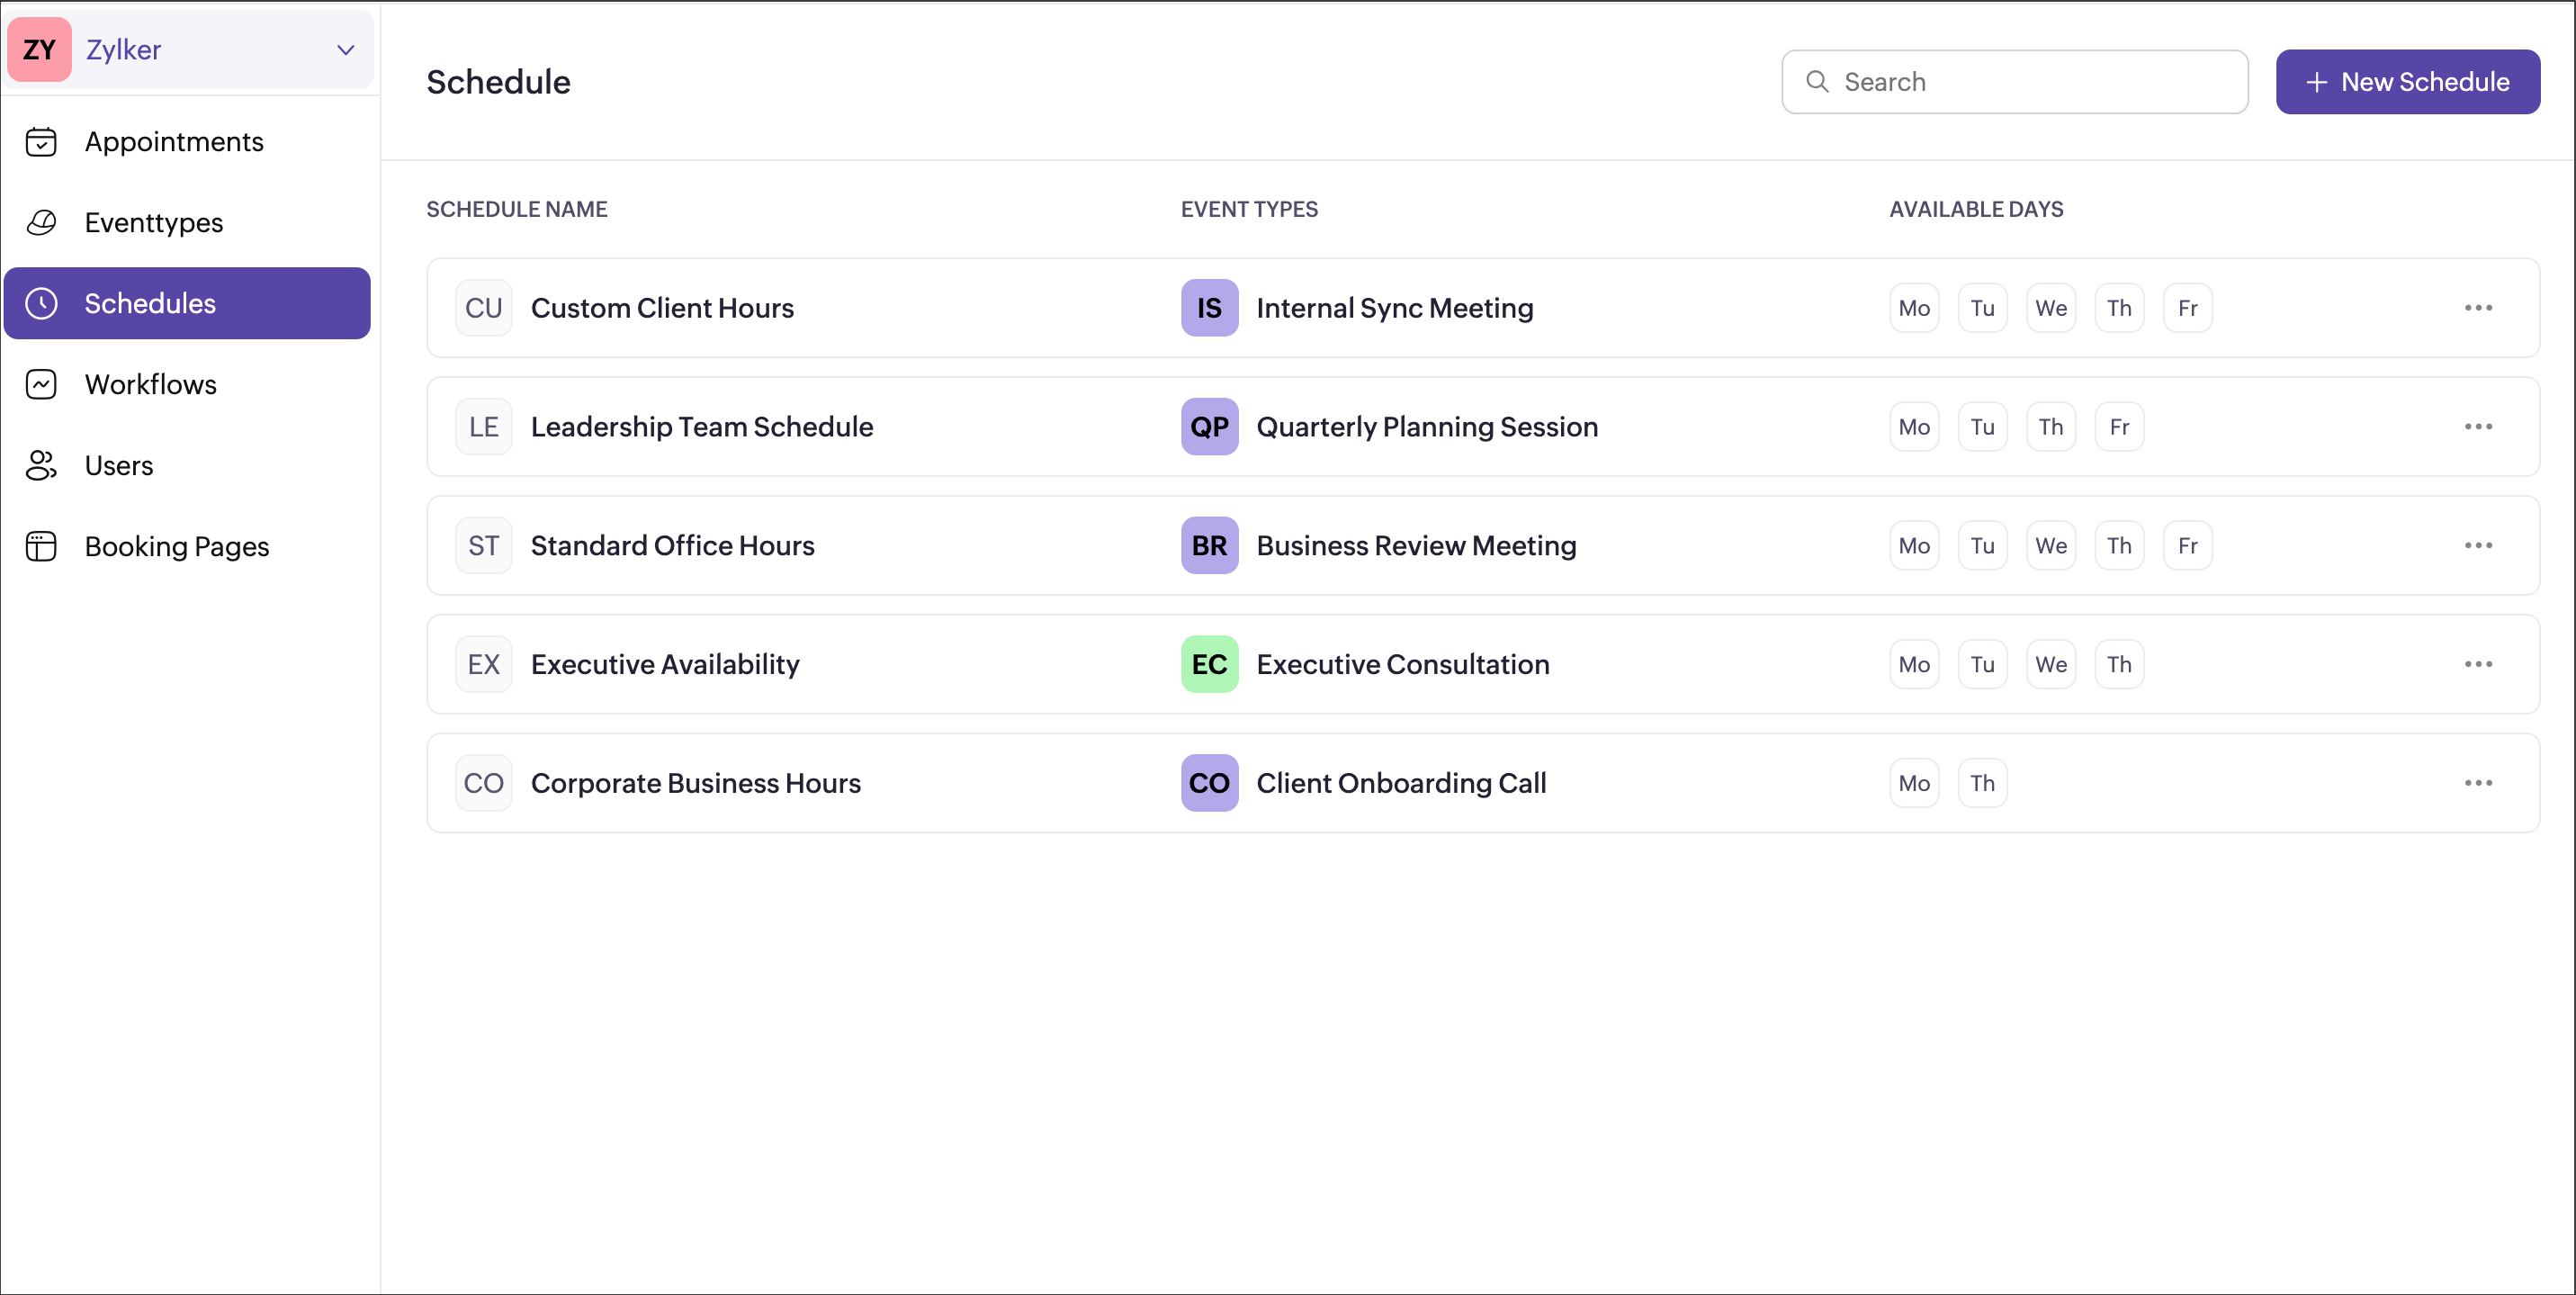This screenshot has height=1295, width=2576.
Task: Click the Eventtypes icon in sidebar
Action: coord(41,223)
